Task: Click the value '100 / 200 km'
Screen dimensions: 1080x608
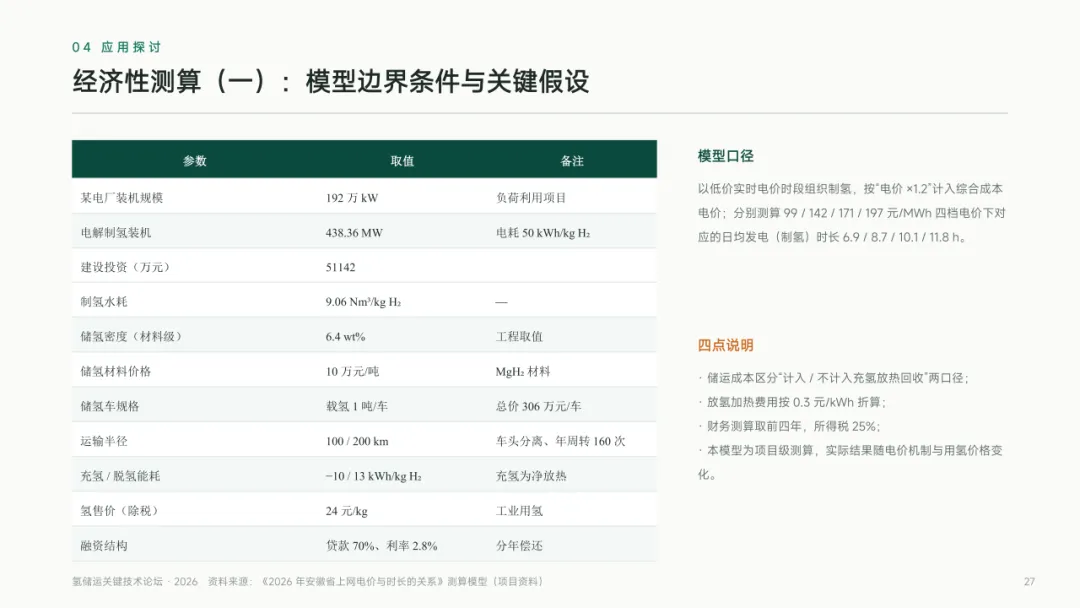Action: [x=357, y=441]
